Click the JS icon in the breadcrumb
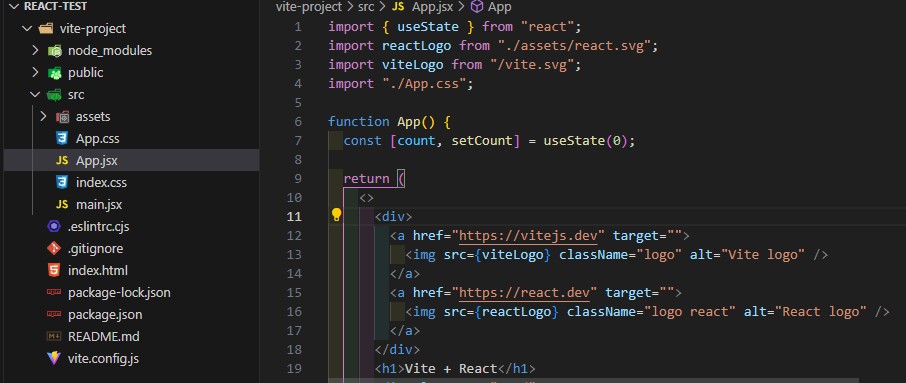Image resolution: width=906 pixels, height=383 pixels. (398, 7)
